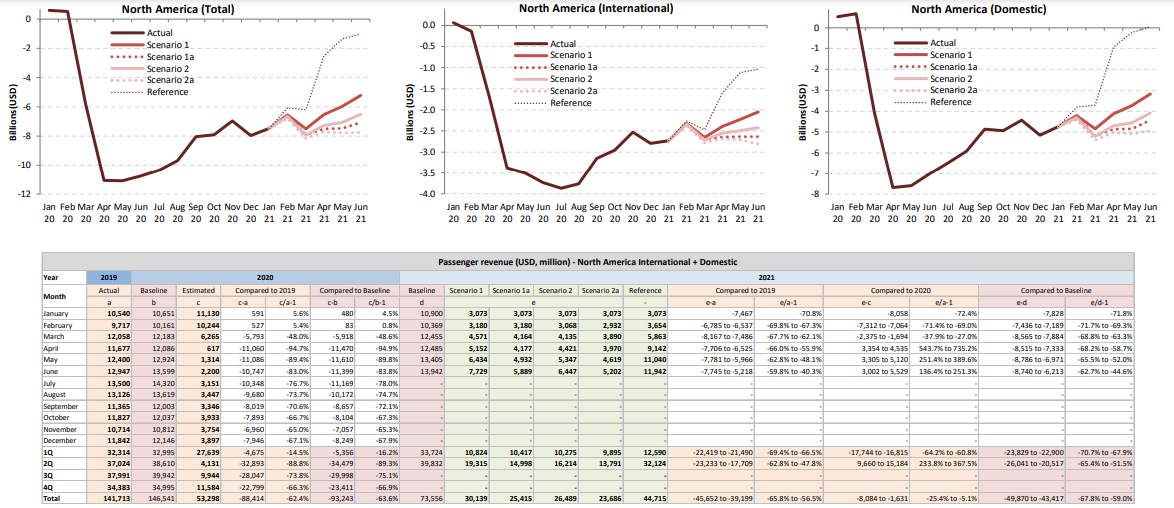Click the 'Scenario 1a' column header in table
Screen dimensions: 1174x508
511,290
